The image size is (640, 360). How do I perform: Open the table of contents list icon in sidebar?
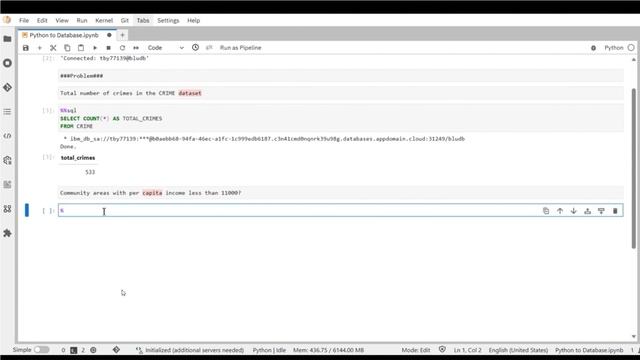click(7, 111)
